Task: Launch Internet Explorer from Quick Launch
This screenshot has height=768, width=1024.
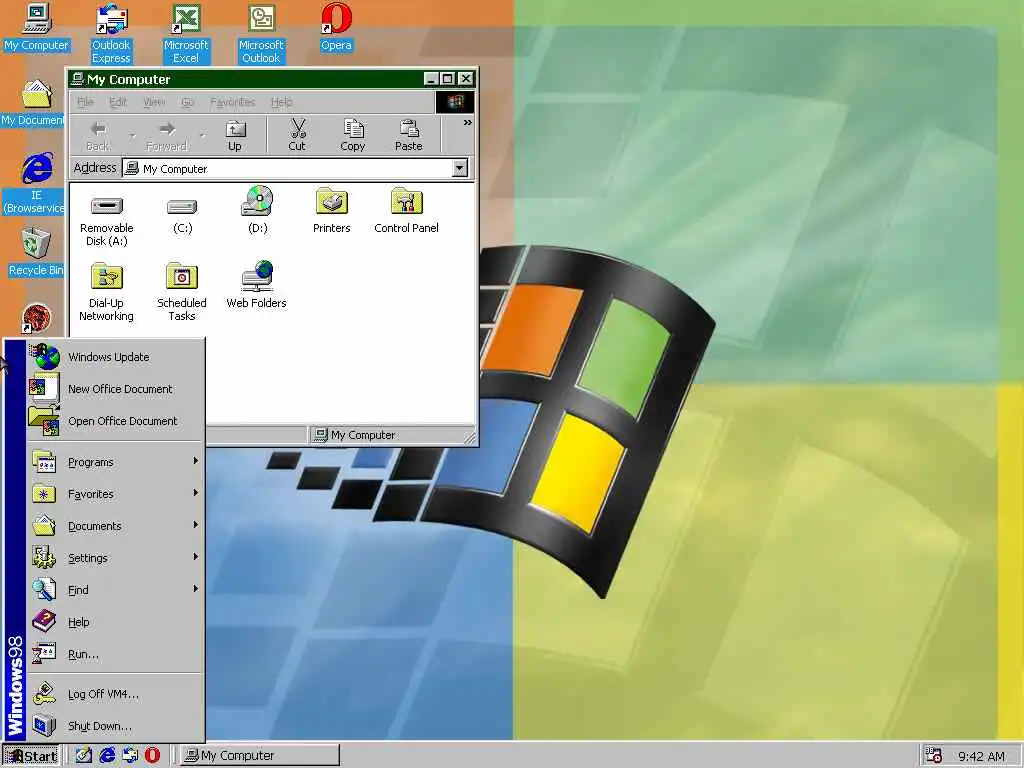Action: (106, 756)
